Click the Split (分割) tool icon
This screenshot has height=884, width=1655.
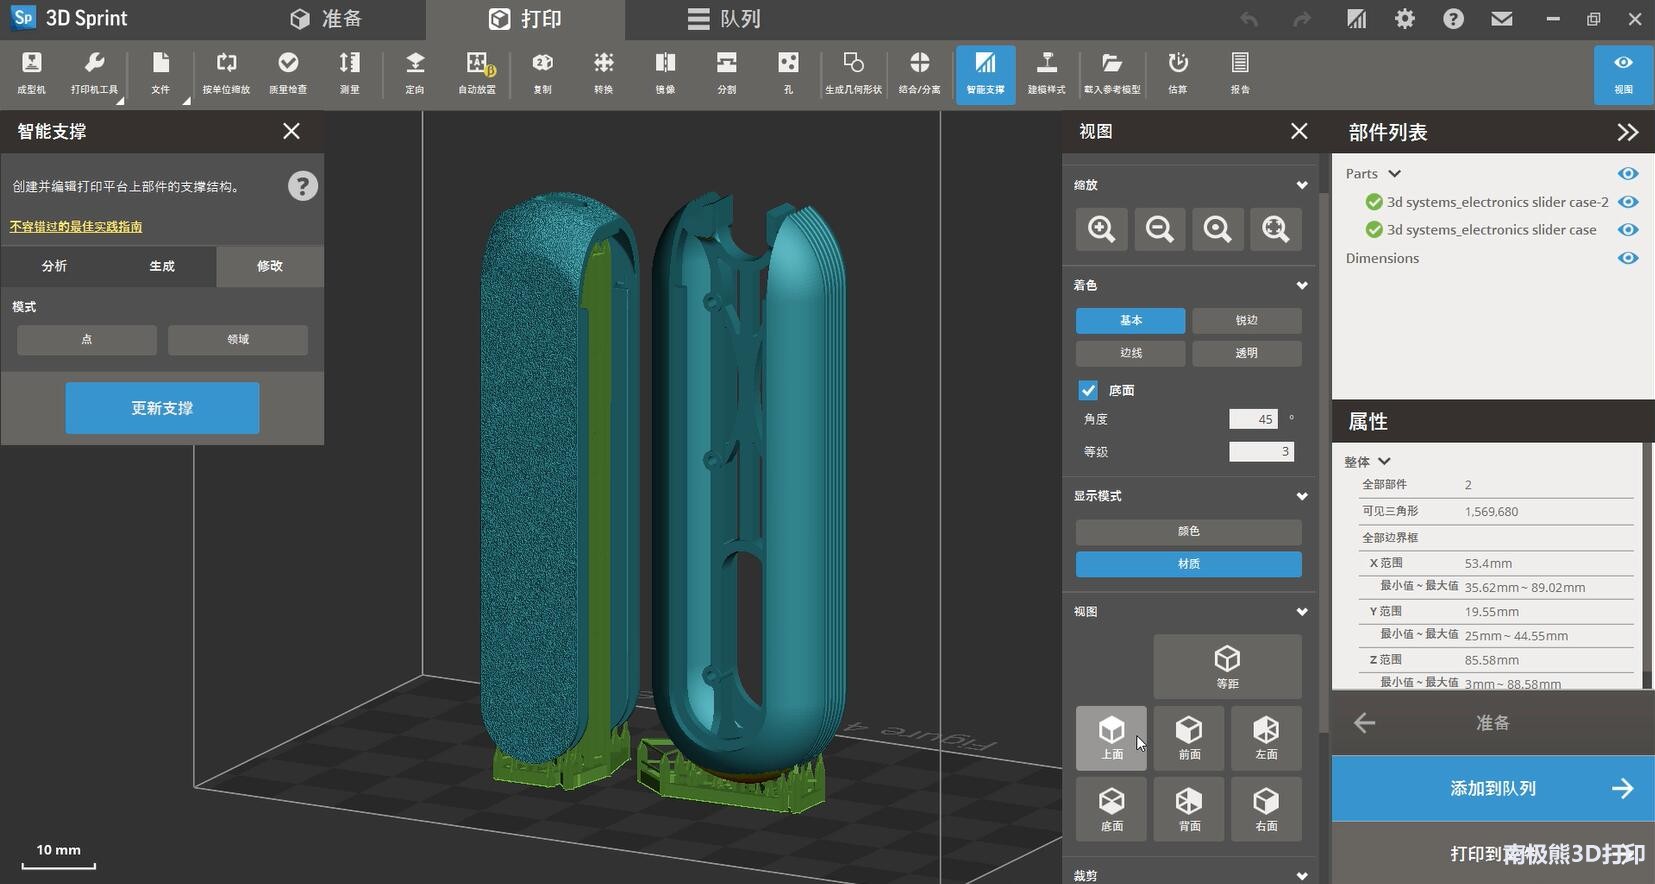(x=727, y=73)
